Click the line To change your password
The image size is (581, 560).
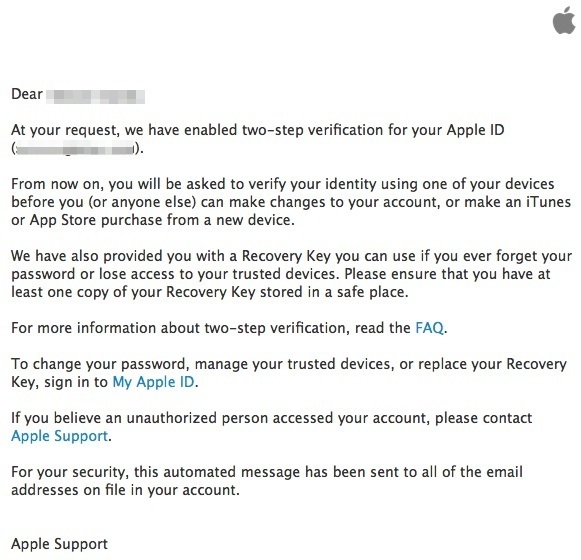tap(289, 364)
